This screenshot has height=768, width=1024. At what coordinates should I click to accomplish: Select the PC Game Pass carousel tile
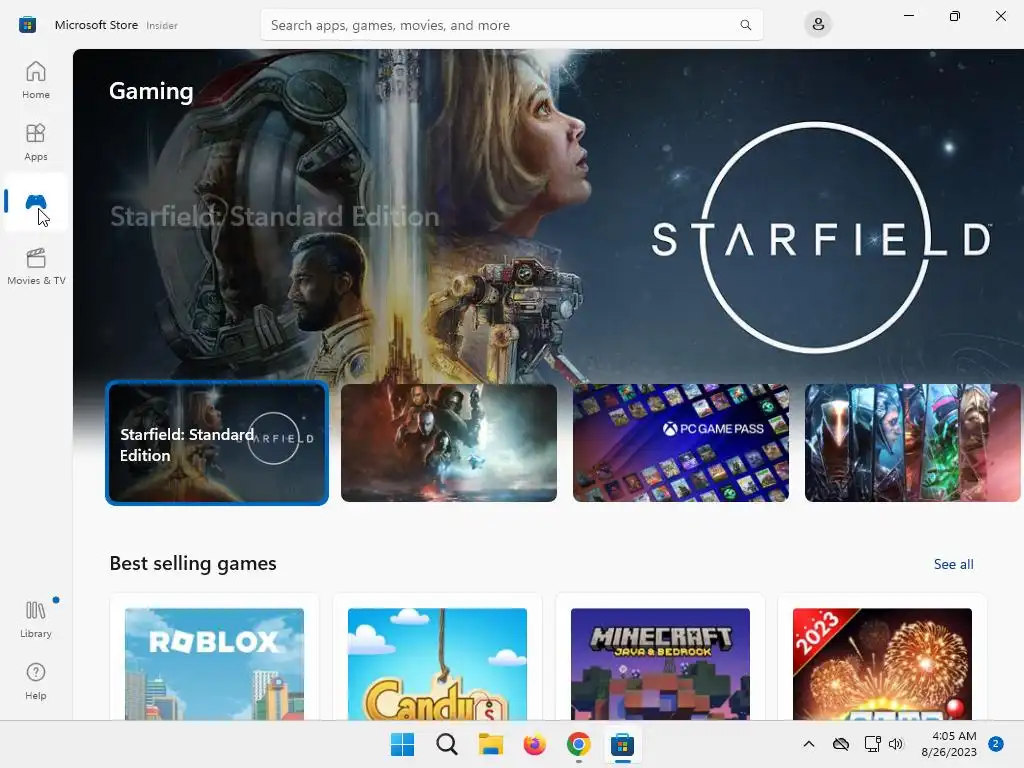(x=680, y=443)
